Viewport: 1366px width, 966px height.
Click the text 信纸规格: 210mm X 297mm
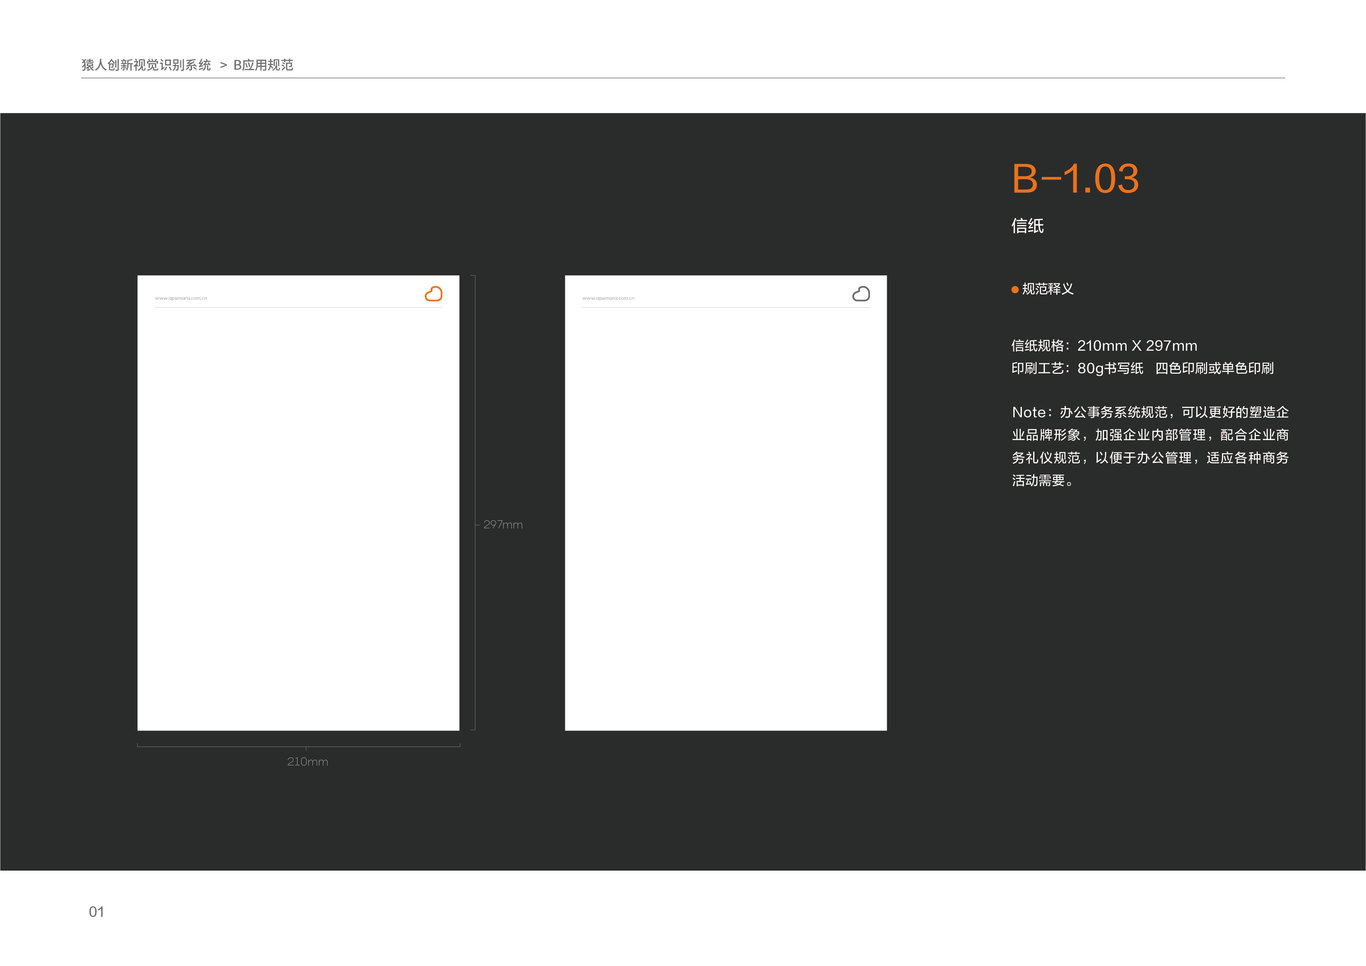pyautogui.click(x=1104, y=346)
